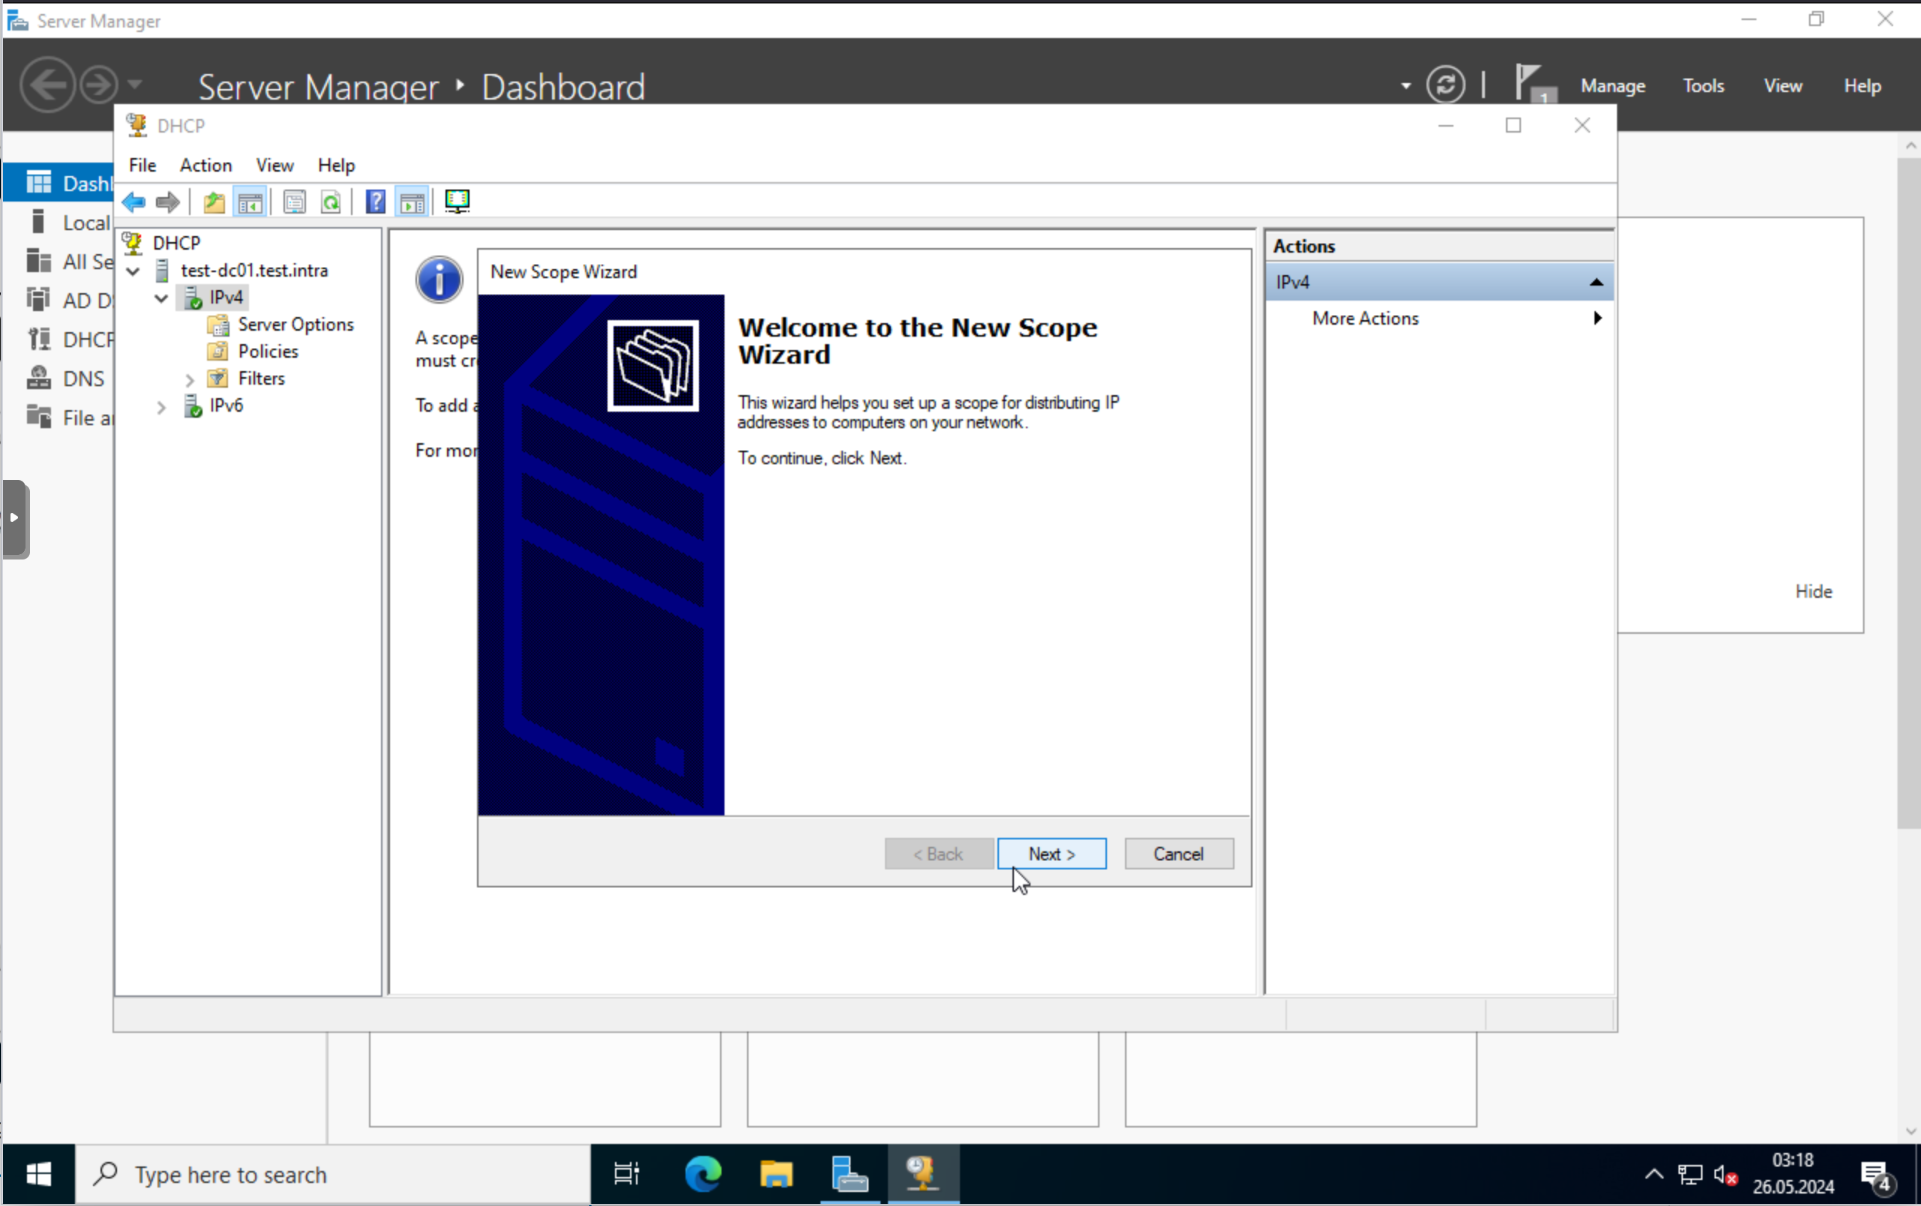
Task: Open Task View from the taskbar
Action: [627, 1174]
